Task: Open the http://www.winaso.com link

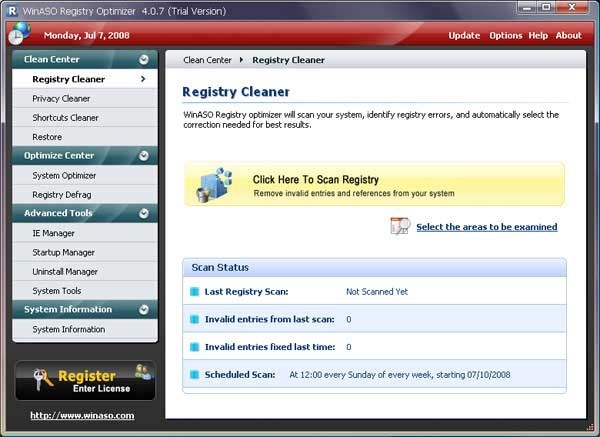Action: (x=82, y=416)
